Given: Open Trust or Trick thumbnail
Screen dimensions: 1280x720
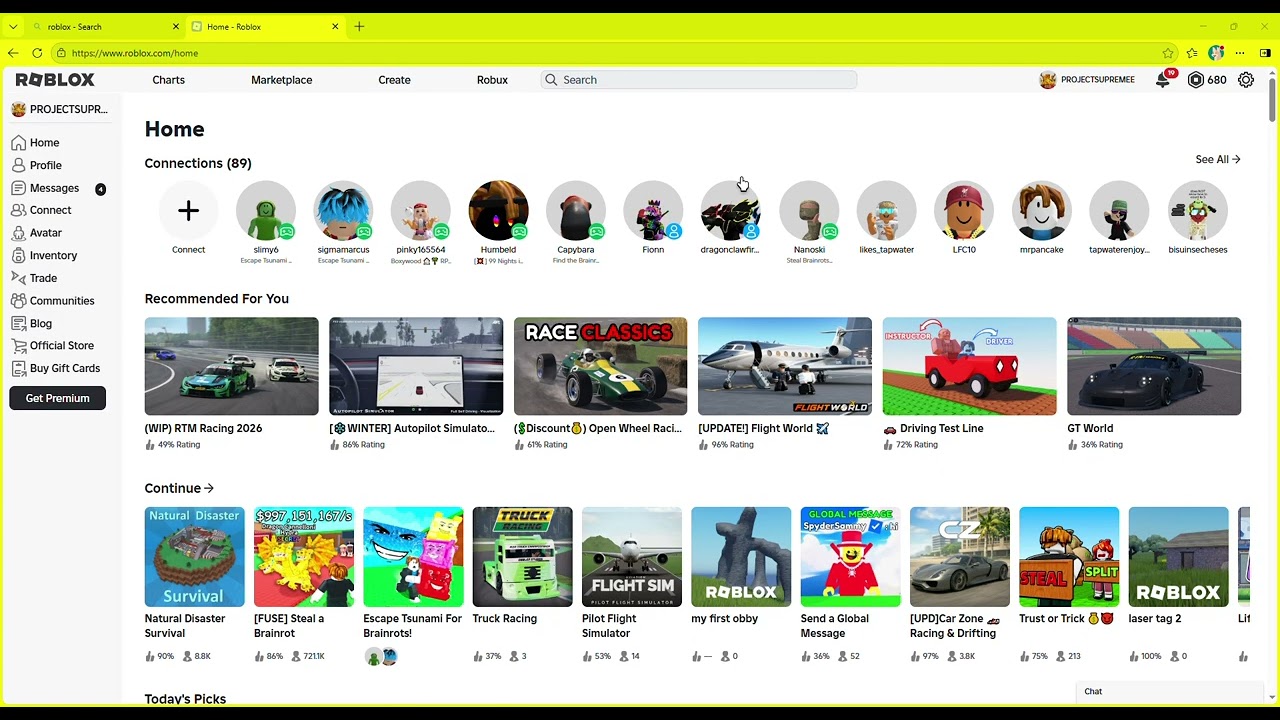Looking at the screenshot, I should [1069, 557].
